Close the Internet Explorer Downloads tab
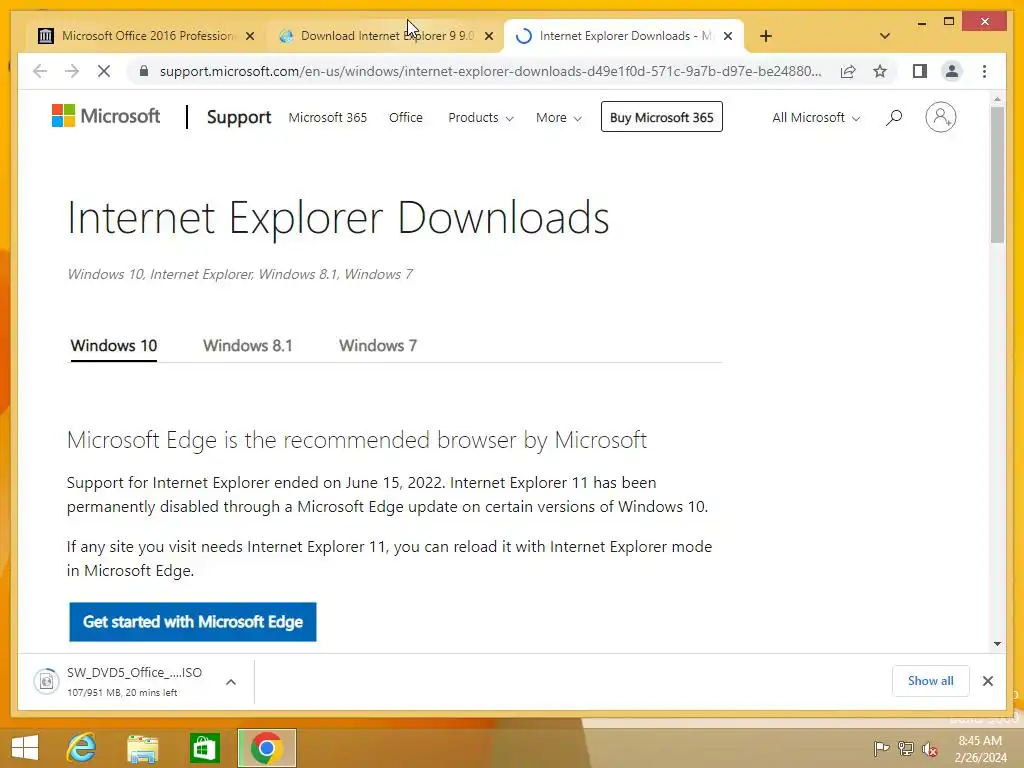The image size is (1024, 768). coord(728,37)
